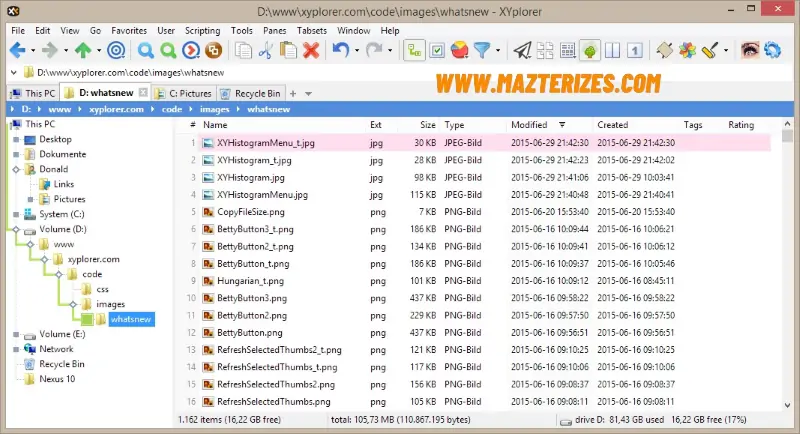Open Type Stats pie chart icon

click(460, 50)
